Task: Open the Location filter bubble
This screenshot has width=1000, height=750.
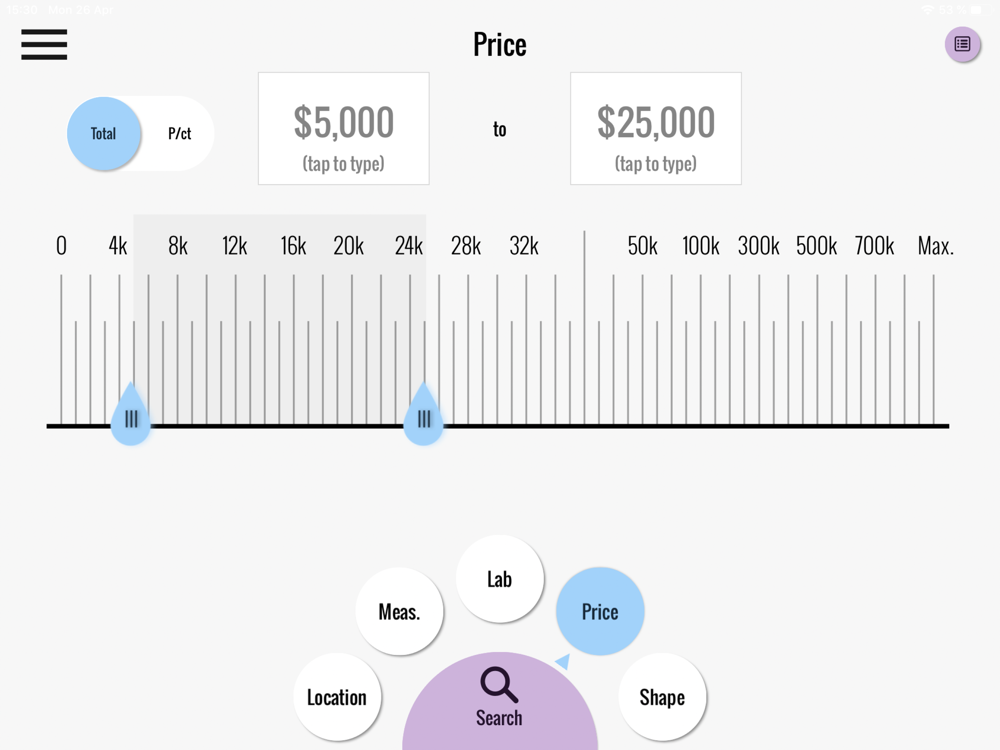Action: 337,697
